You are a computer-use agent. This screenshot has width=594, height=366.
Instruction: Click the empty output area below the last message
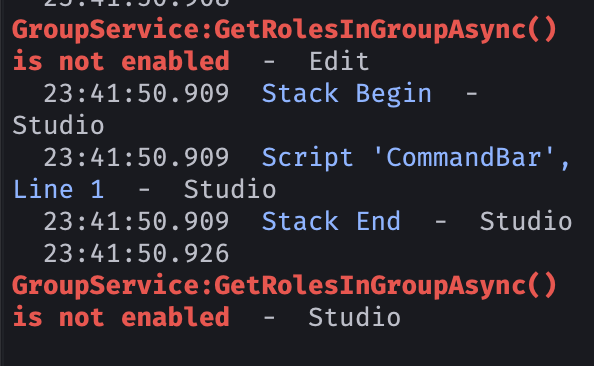coord(297,349)
